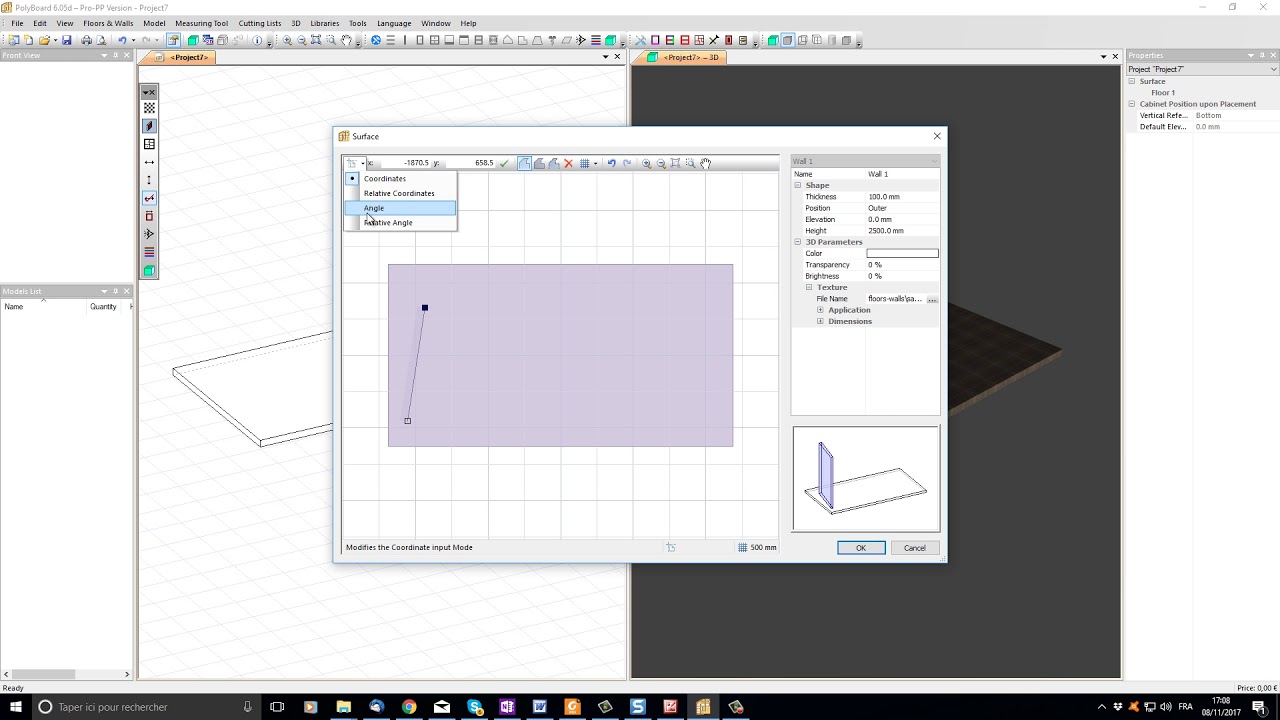1280x720 pixels.
Task: Click the Thickness value 100.0 mm
Action: [884, 197]
